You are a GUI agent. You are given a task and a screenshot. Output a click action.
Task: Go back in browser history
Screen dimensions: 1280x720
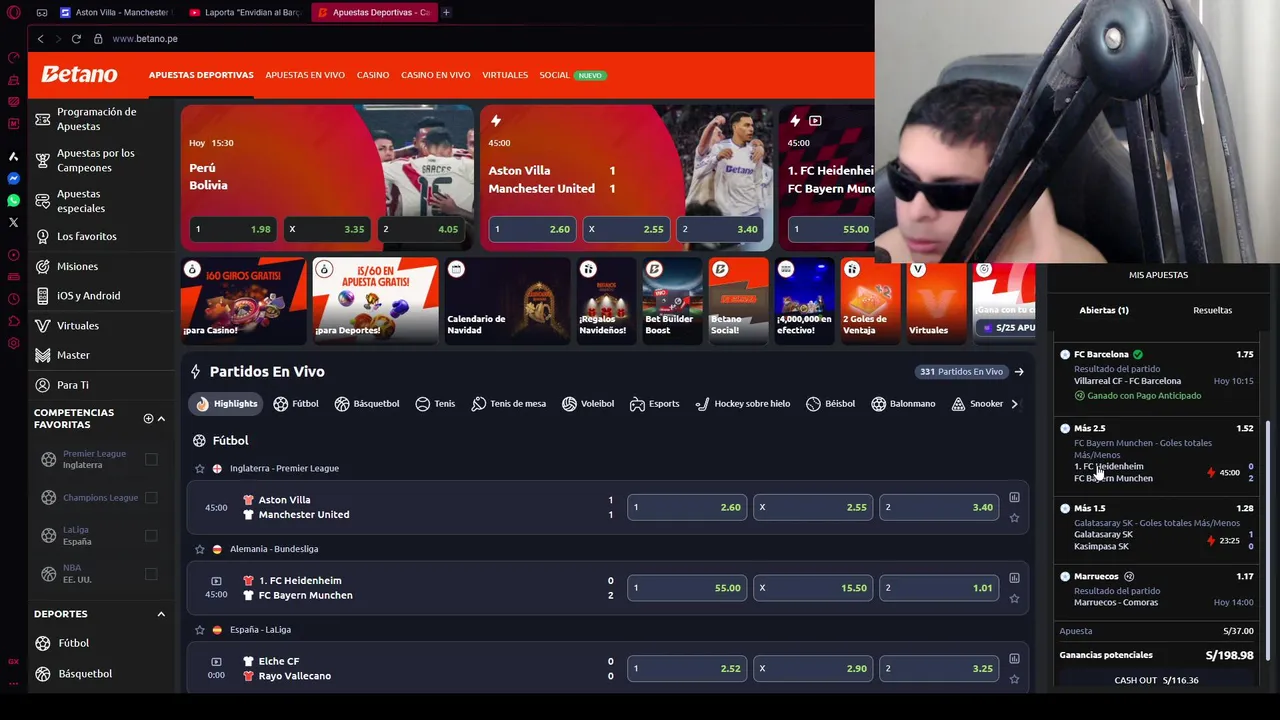[40, 38]
